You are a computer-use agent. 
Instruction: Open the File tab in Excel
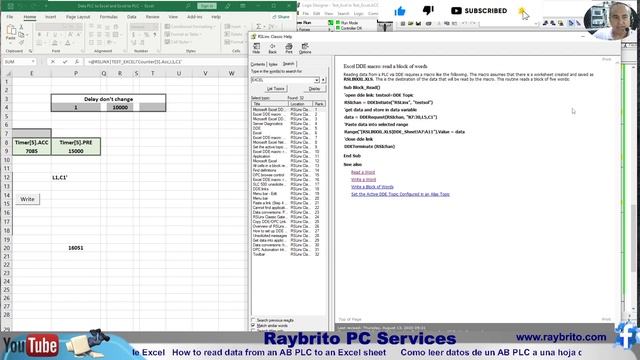[x=10, y=17]
